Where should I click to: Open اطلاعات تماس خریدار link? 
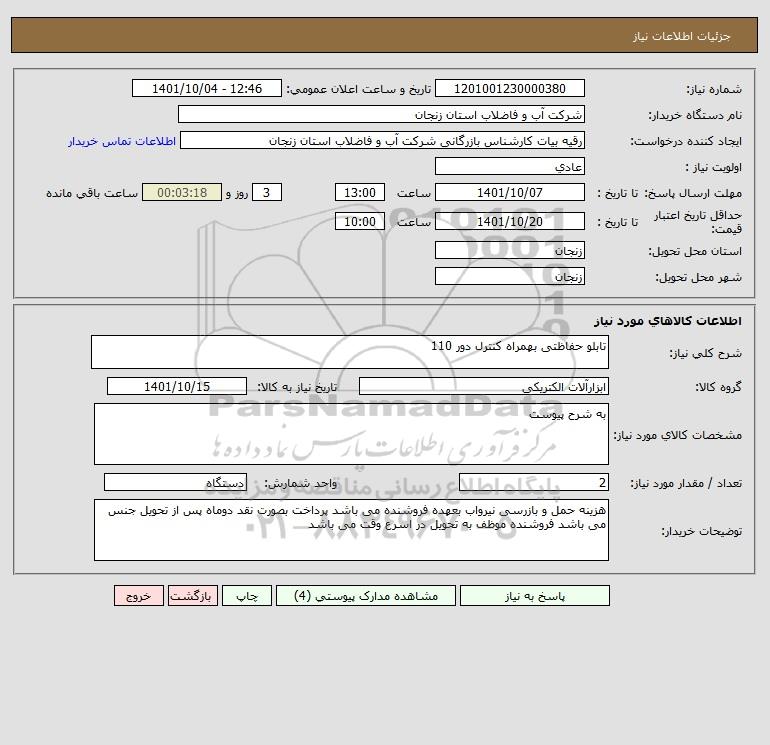[x=122, y=141]
